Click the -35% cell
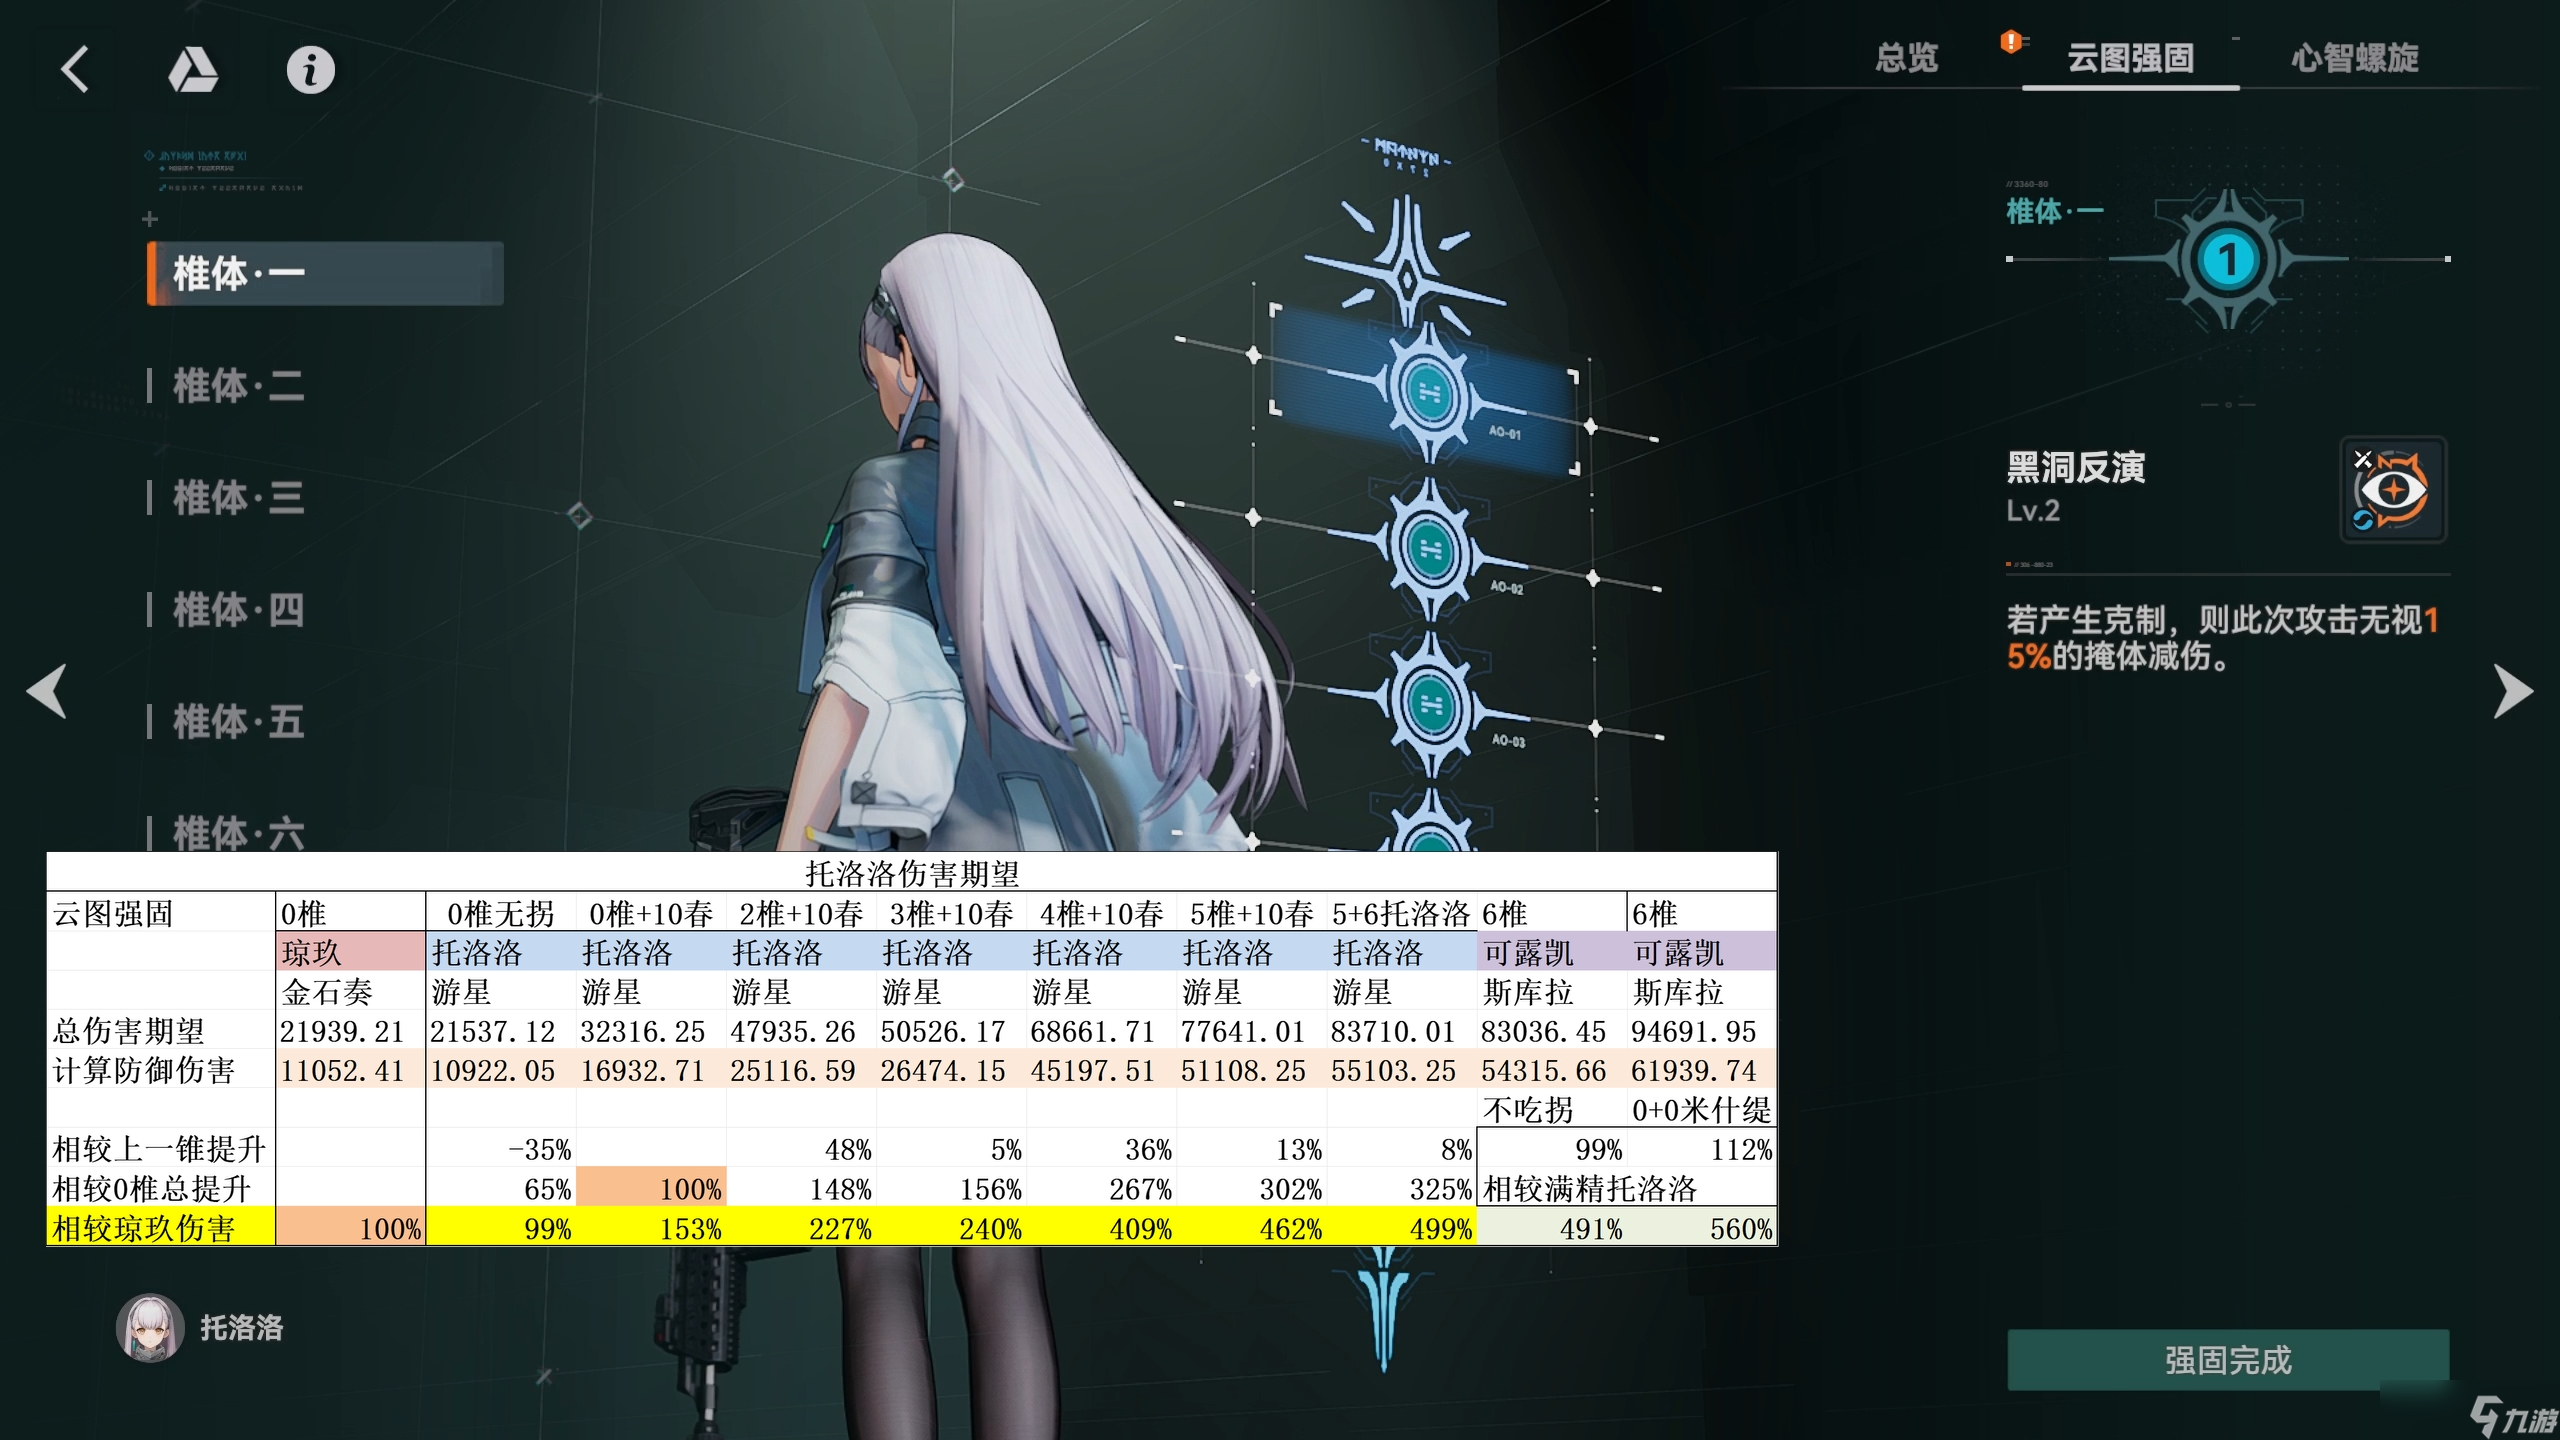The image size is (2560, 1440). pos(500,1149)
